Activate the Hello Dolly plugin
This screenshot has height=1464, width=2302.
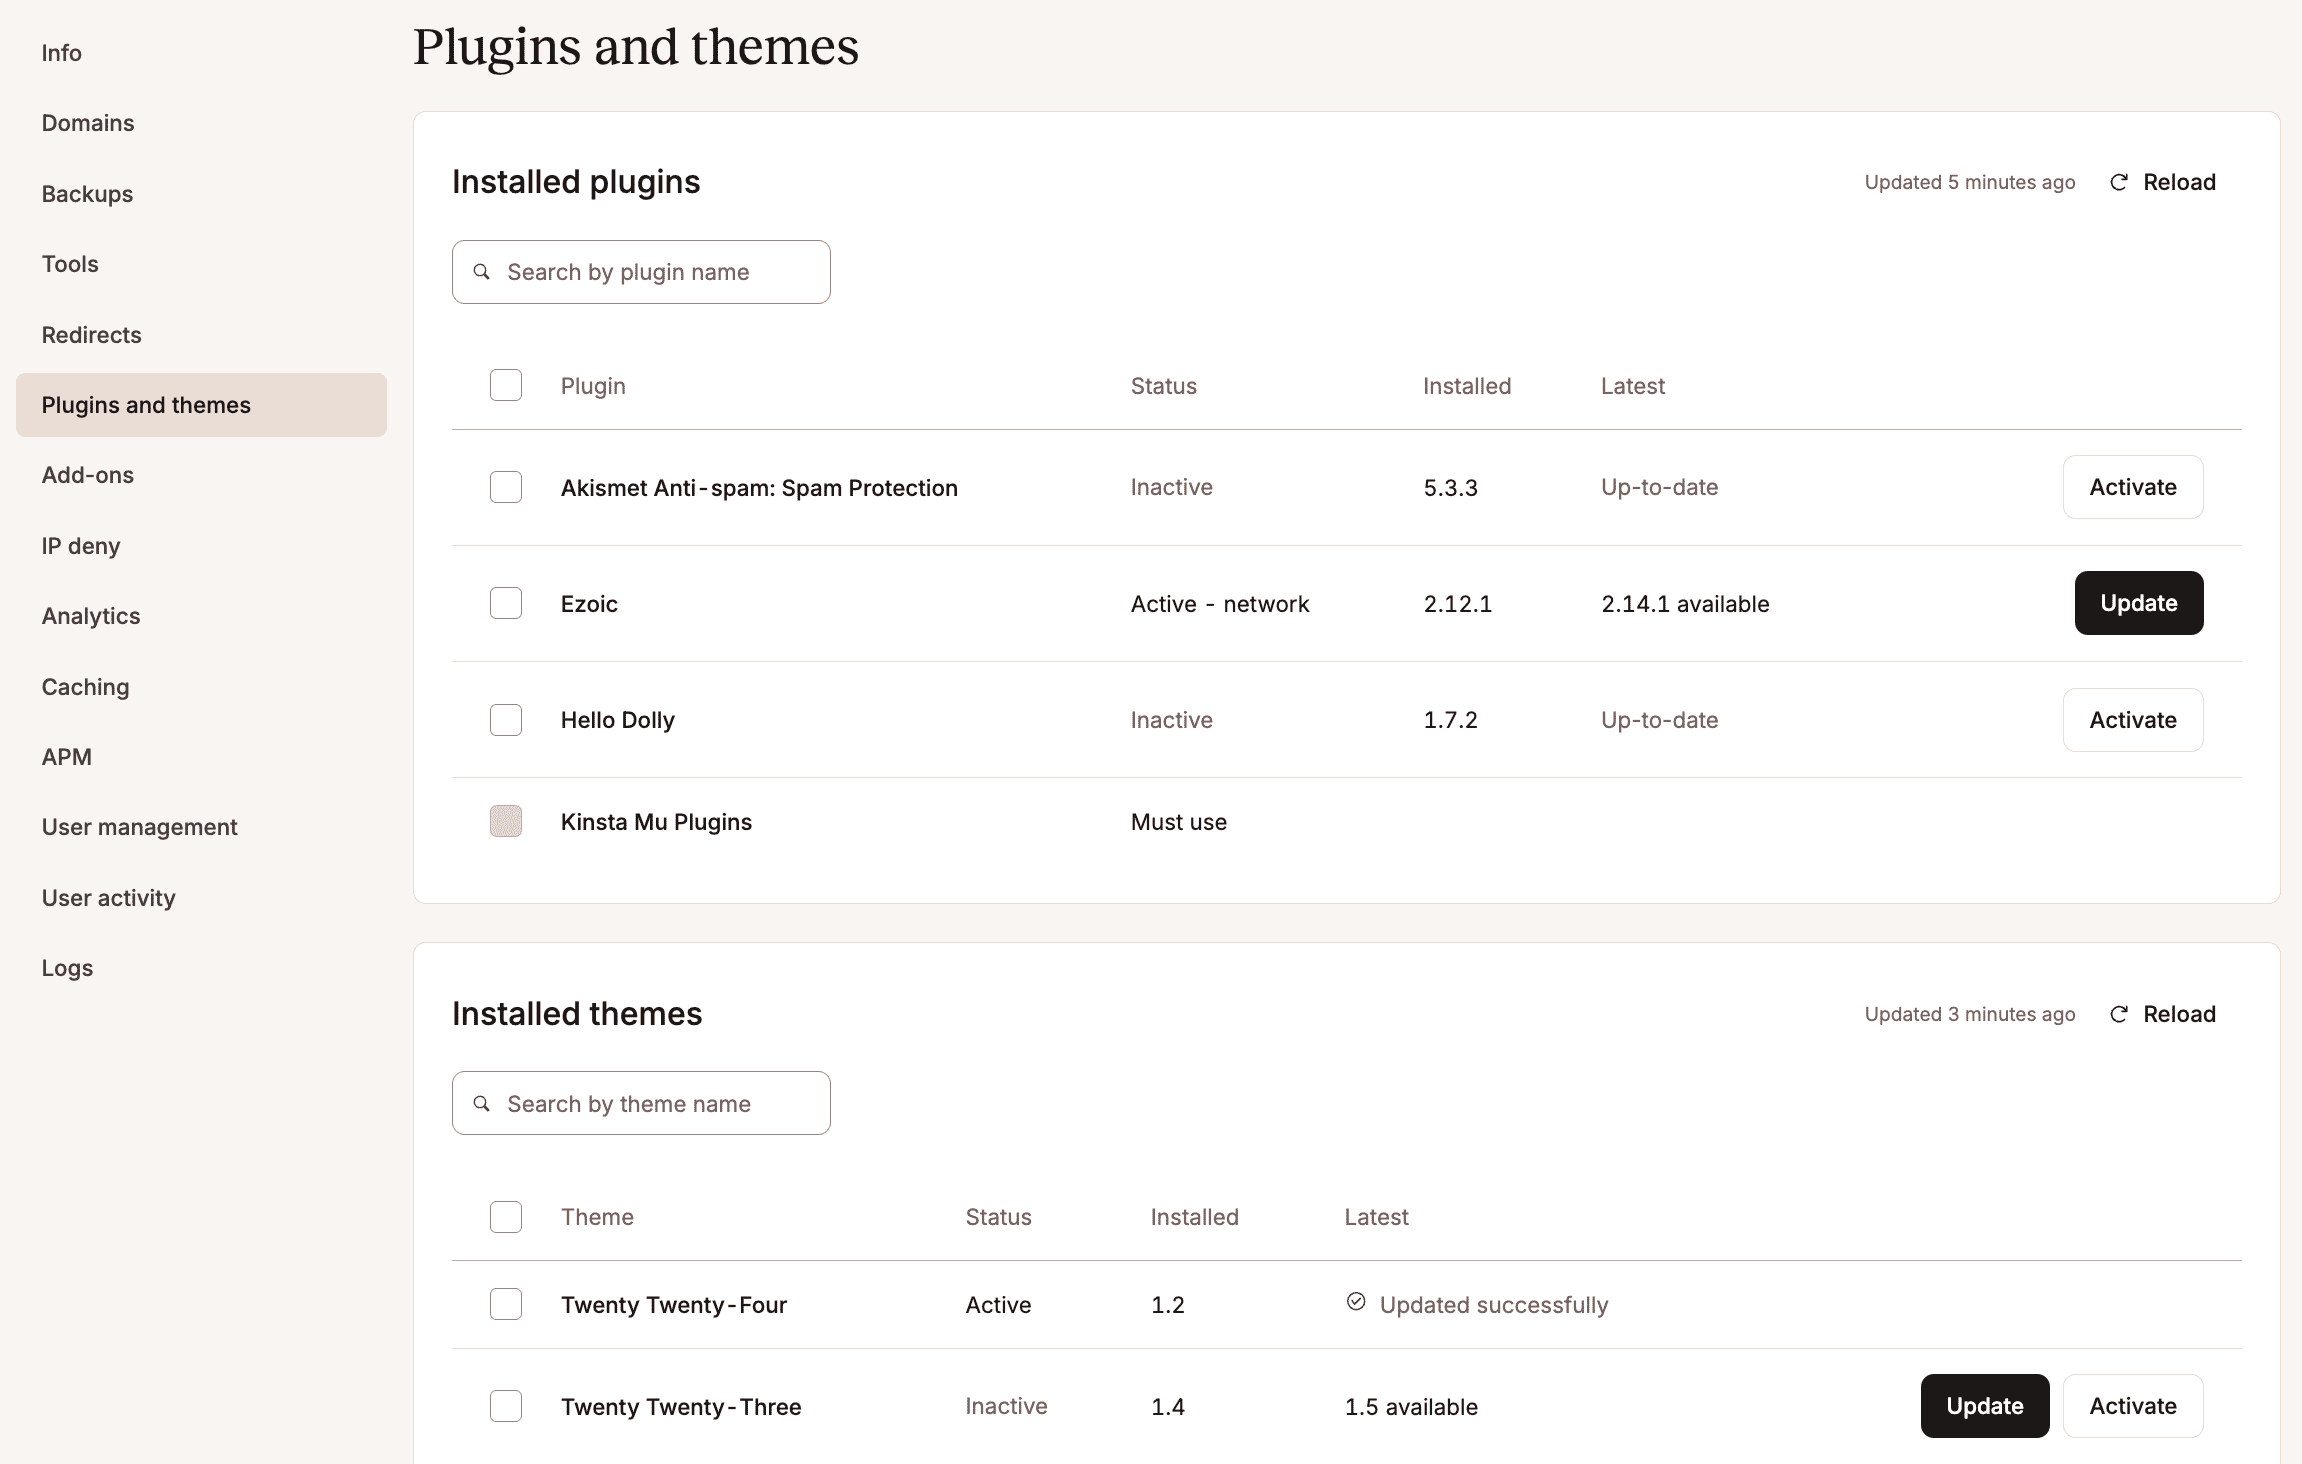pos(2132,720)
